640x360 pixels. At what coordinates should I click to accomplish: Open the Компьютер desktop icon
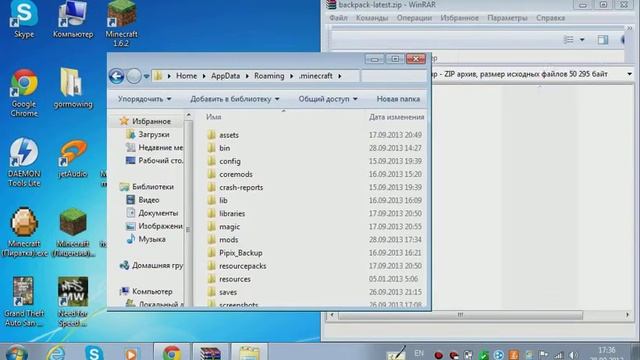point(73,19)
